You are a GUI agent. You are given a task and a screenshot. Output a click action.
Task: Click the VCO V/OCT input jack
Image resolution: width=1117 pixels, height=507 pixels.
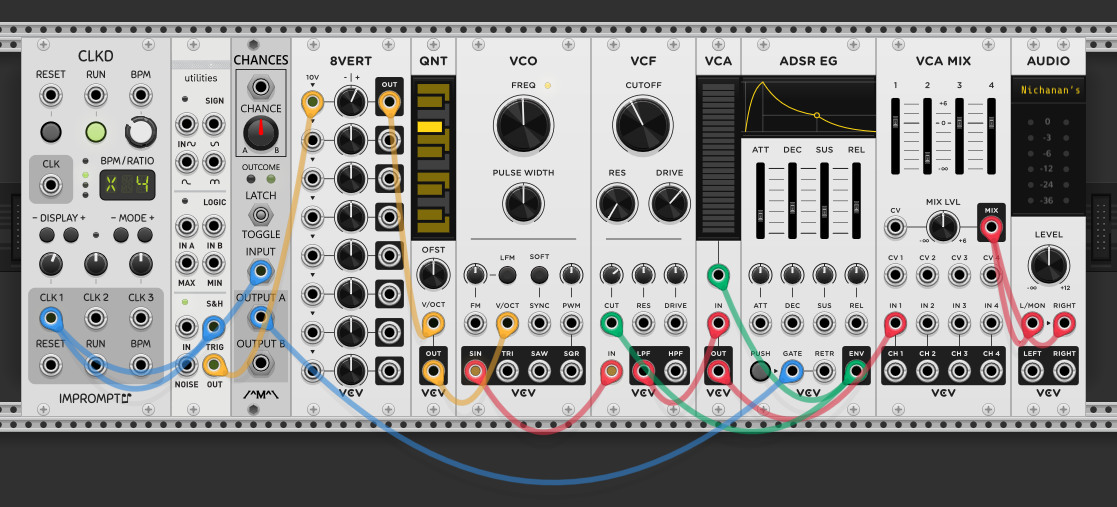click(507, 325)
